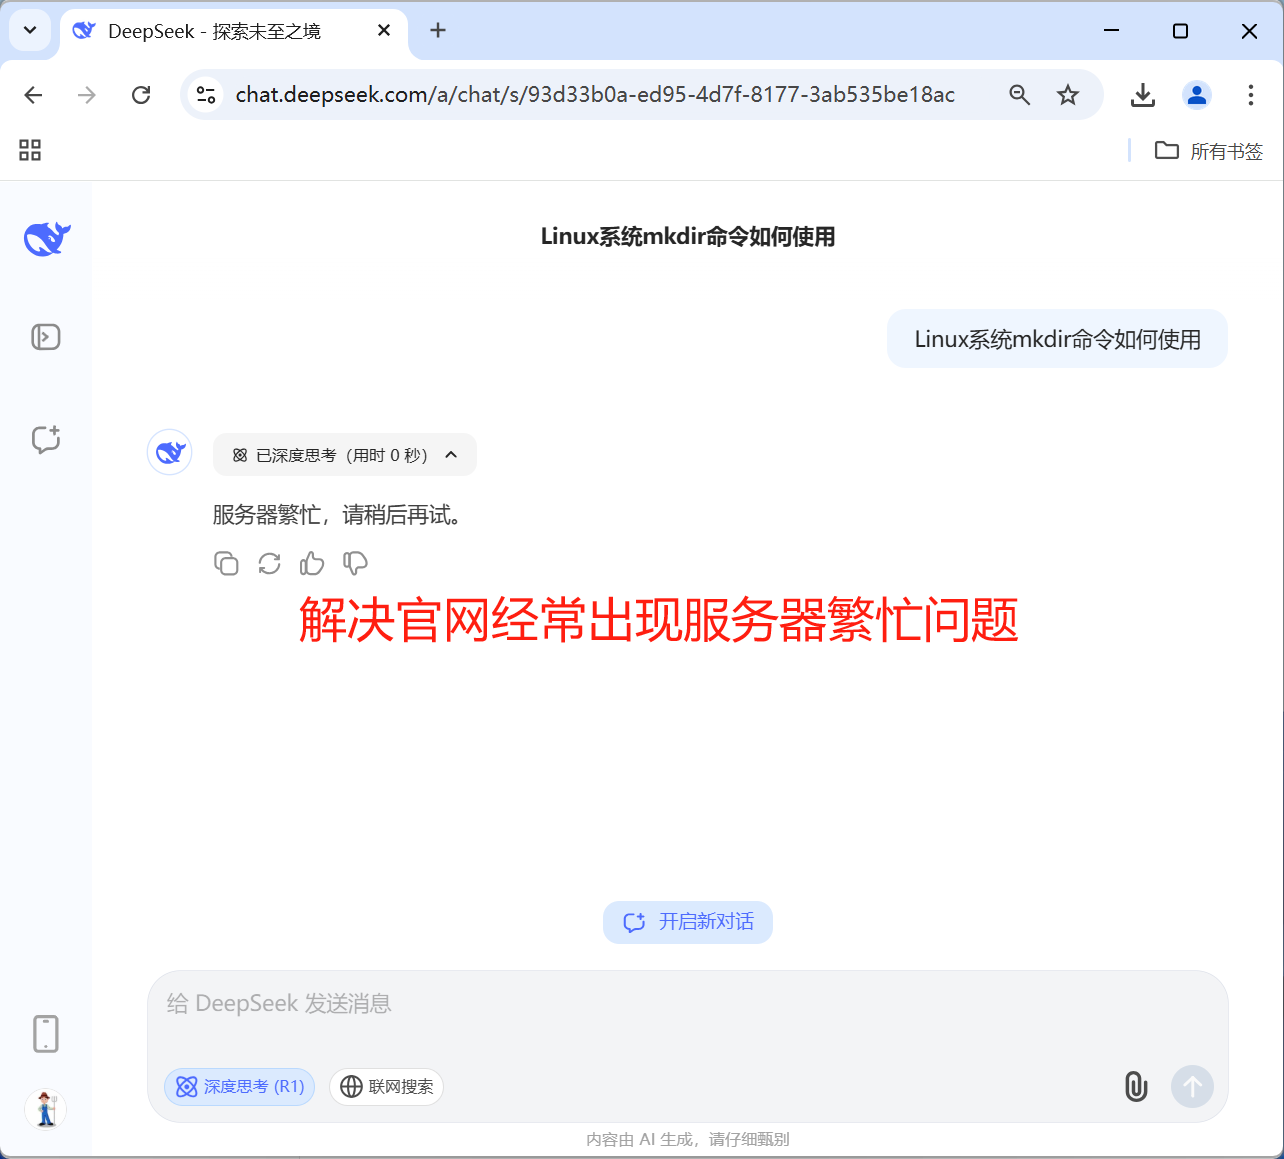The height and width of the screenshot is (1159, 1284).
Task: Select the DeepSeek browser tab
Action: pyautogui.click(x=215, y=31)
